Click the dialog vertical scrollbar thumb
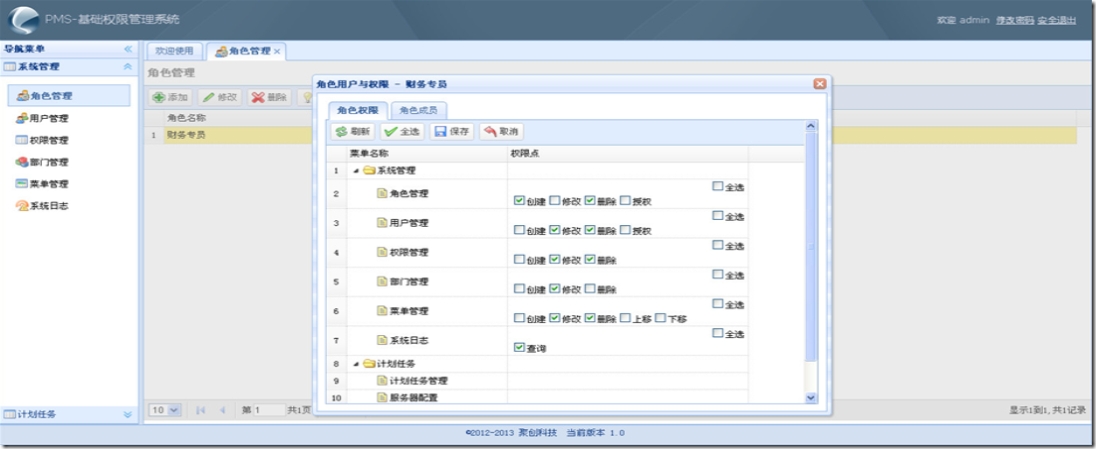 (811, 247)
